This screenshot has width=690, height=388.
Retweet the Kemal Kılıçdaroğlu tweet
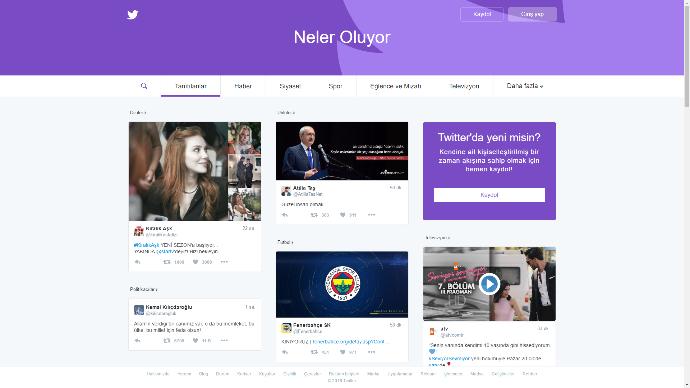tap(167, 340)
